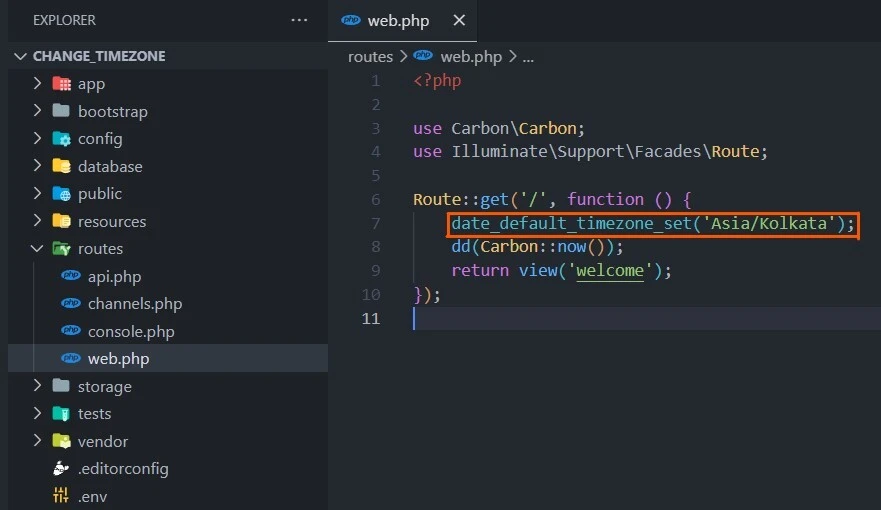Click the tests folder flask icon
Viewport: 881px width, 510px height.
[61, 414]
